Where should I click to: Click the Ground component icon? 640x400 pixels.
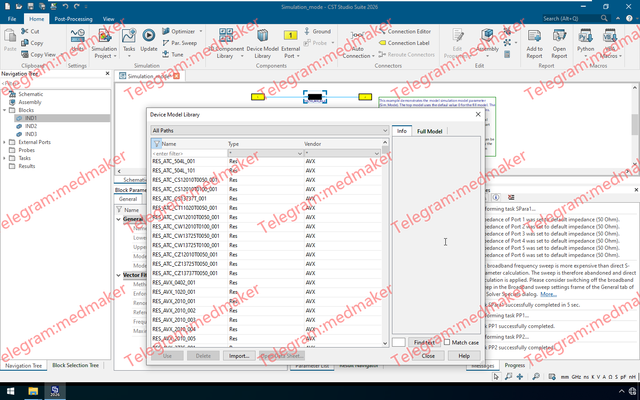307,31
